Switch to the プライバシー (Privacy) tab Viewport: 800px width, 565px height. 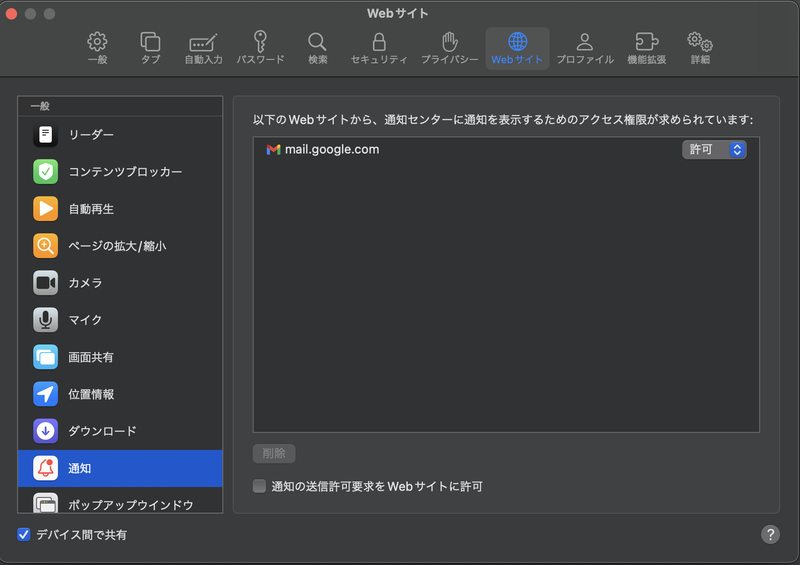[x=449, y=48]
